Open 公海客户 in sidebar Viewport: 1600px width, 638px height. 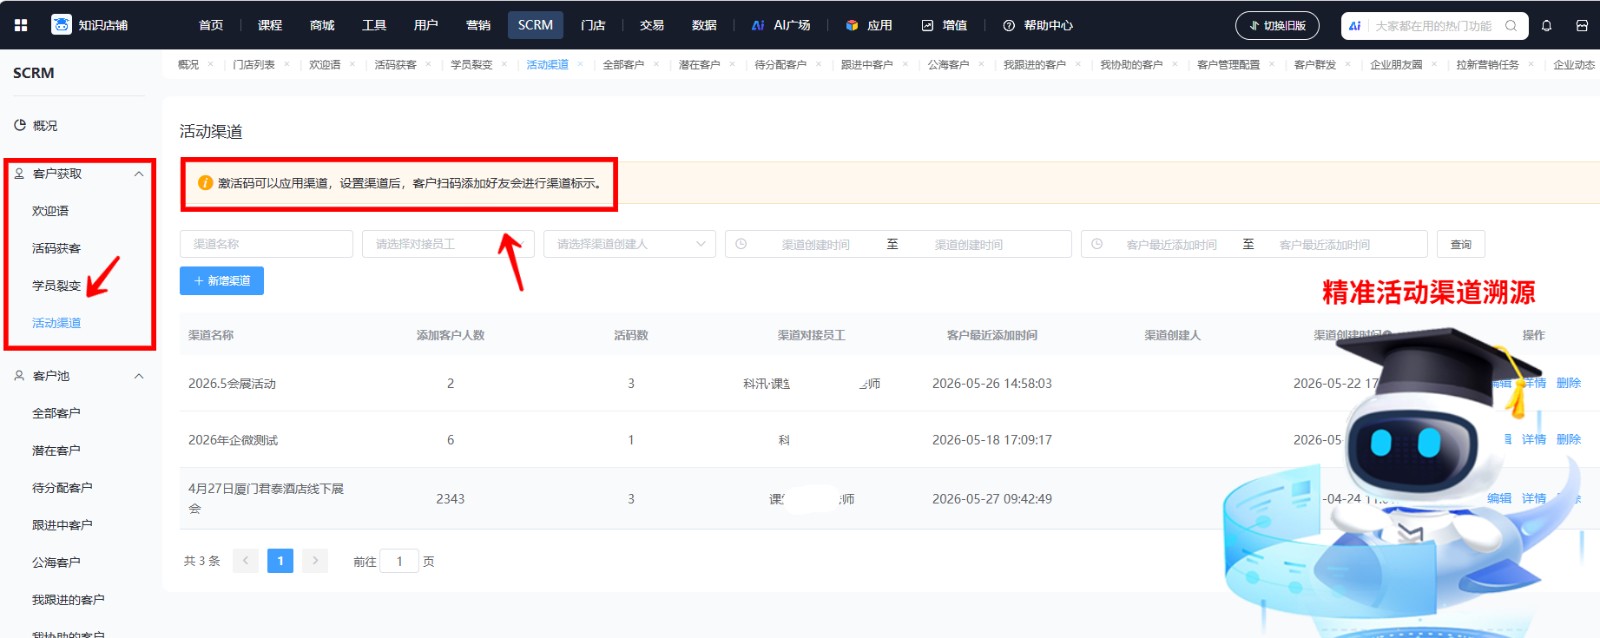(x=56, y=563)
